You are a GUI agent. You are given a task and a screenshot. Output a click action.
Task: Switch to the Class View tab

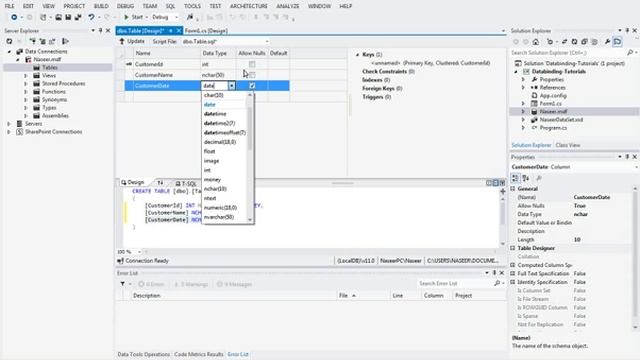click(x=568, y=145)
